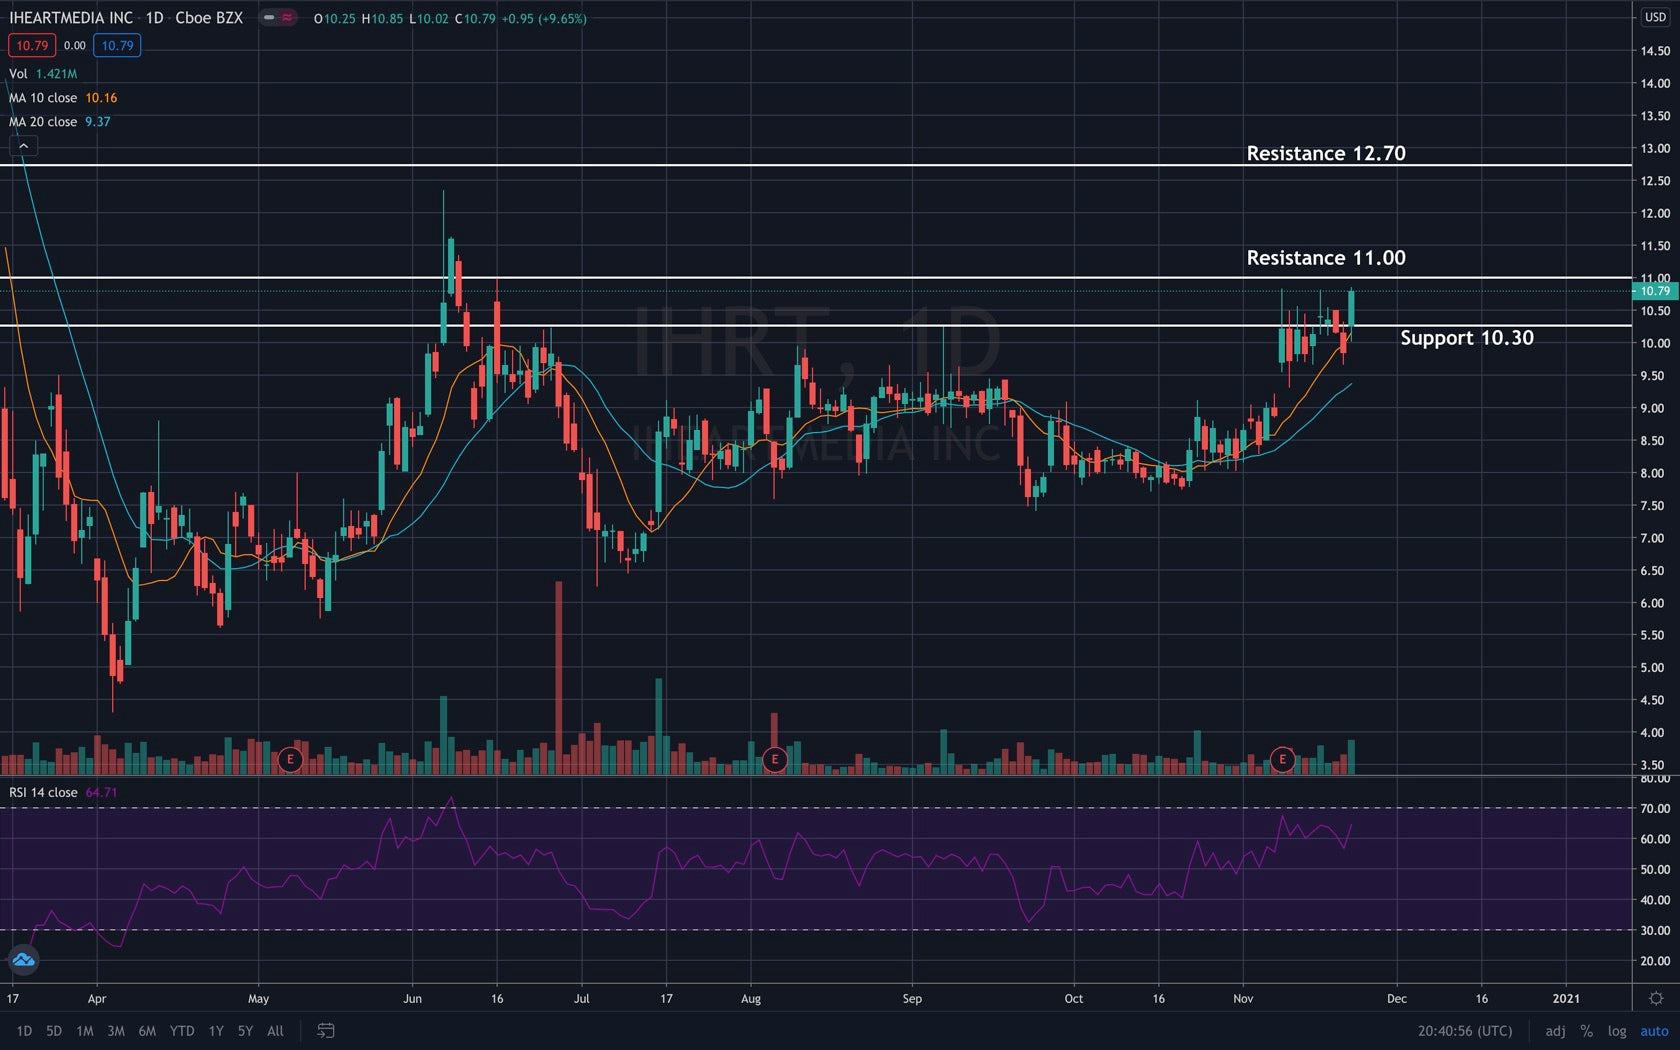Click the 10.79 current price axis tag
The image size is (1680, 1050).
click(1655, 291)
